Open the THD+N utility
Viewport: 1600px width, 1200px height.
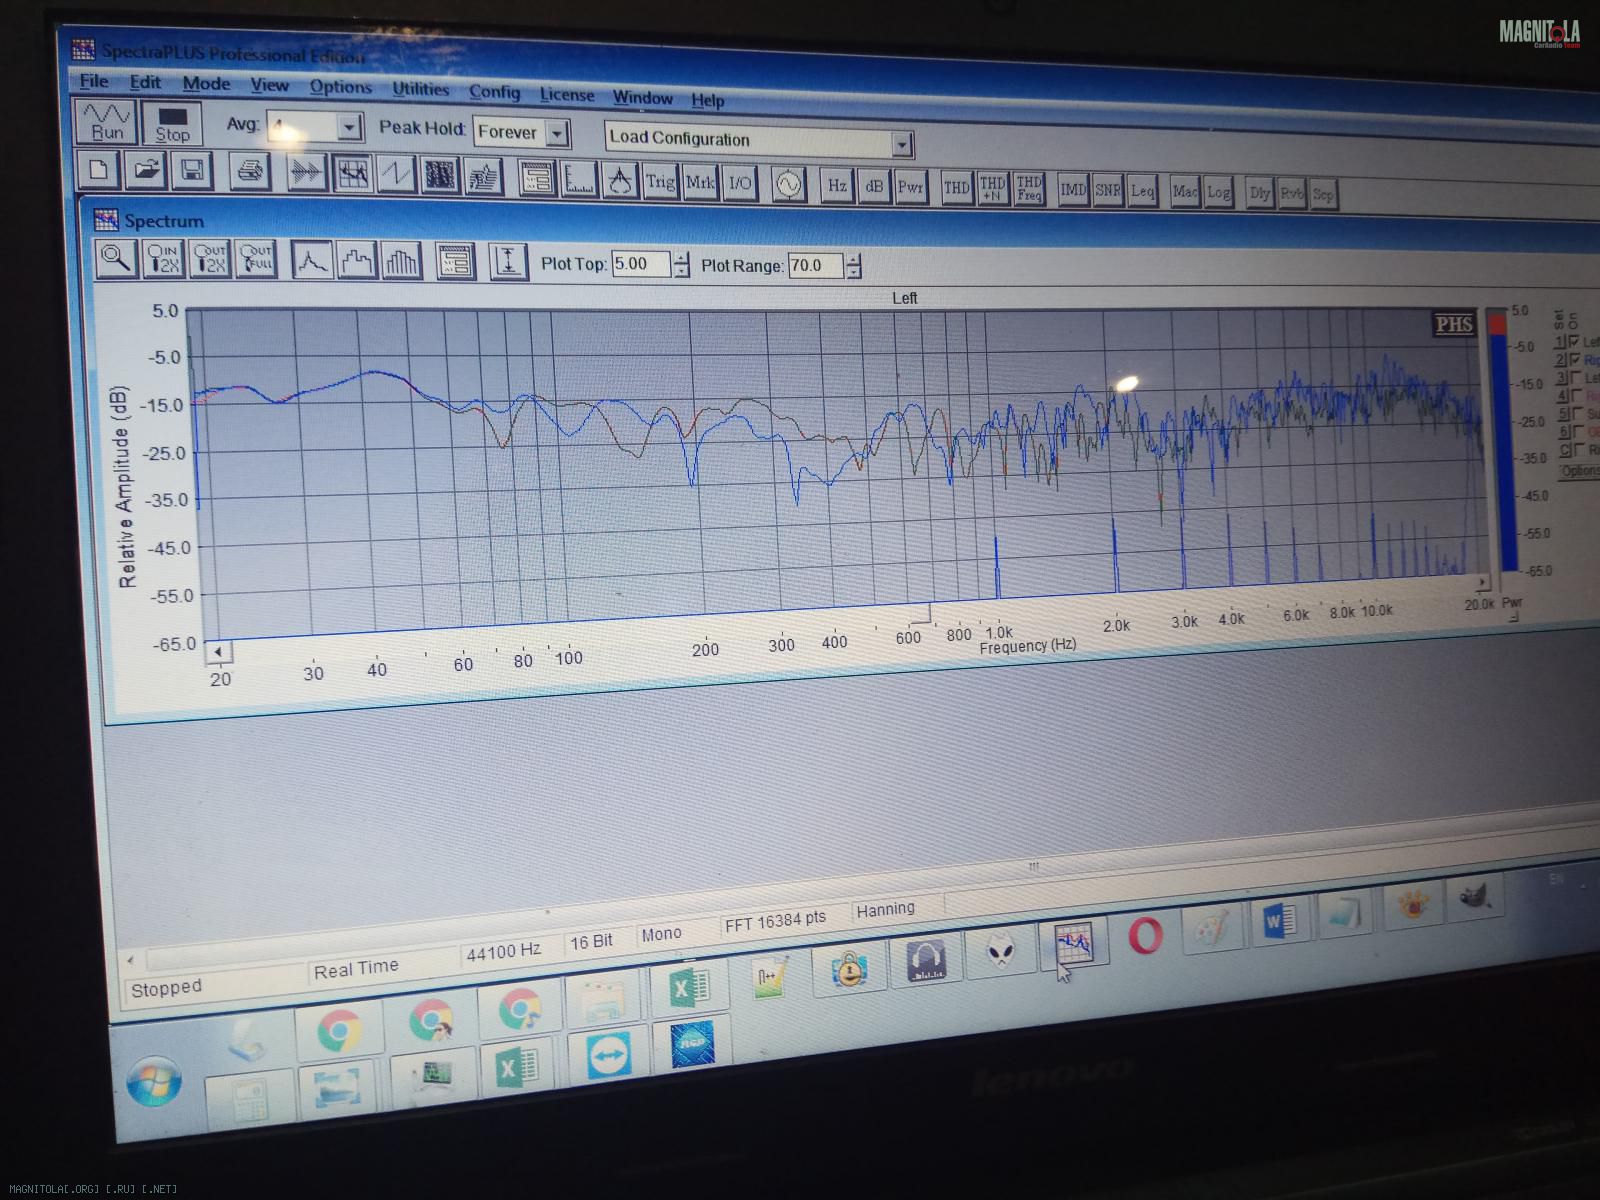click(992, 188)
